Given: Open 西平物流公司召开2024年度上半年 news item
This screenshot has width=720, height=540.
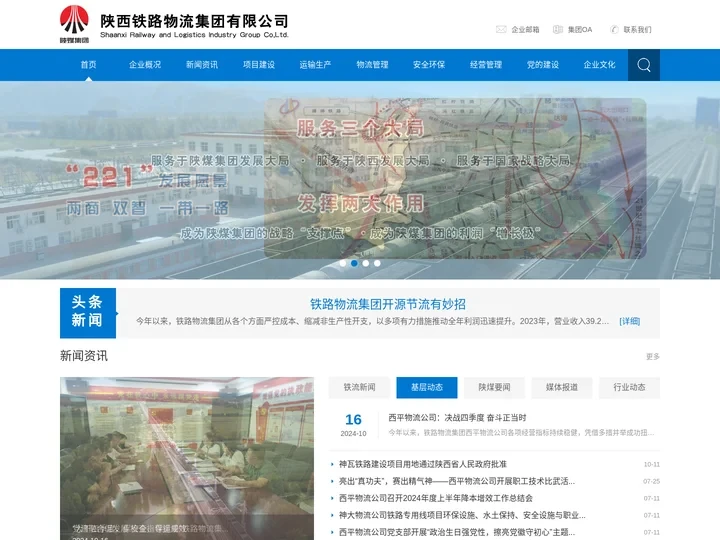Looking at the screenshot, I should point(435,498).
